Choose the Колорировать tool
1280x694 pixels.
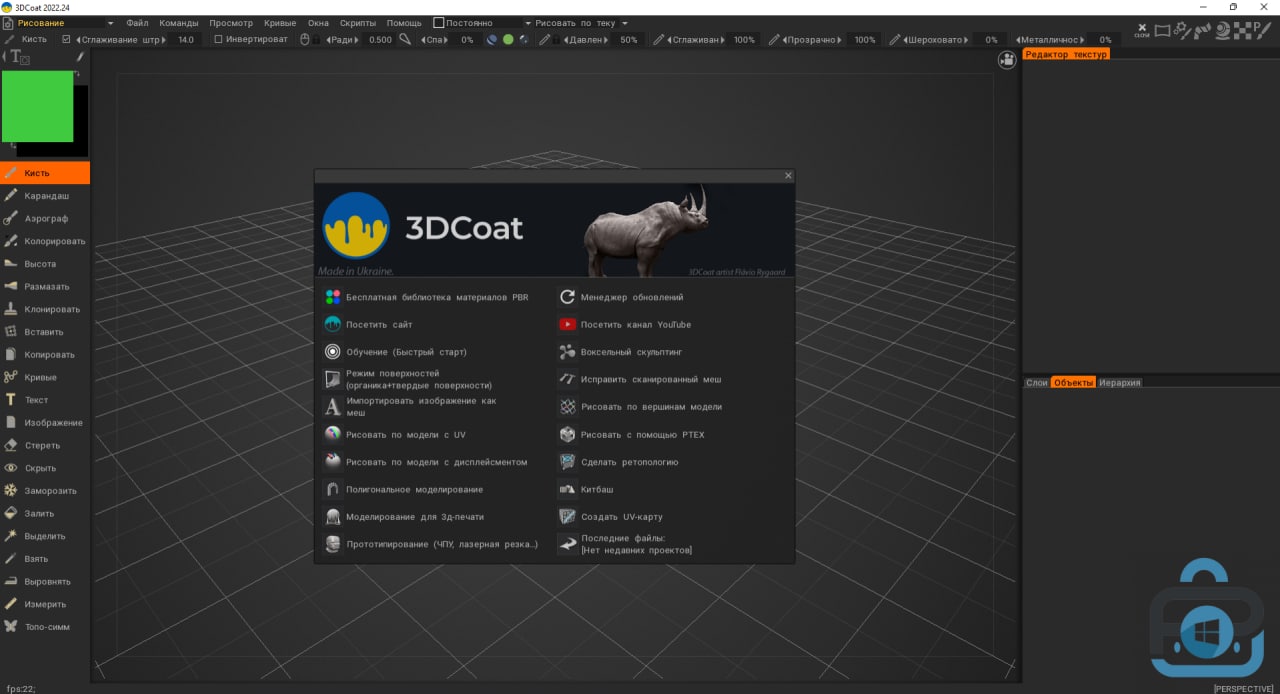[x=45, y=241]
